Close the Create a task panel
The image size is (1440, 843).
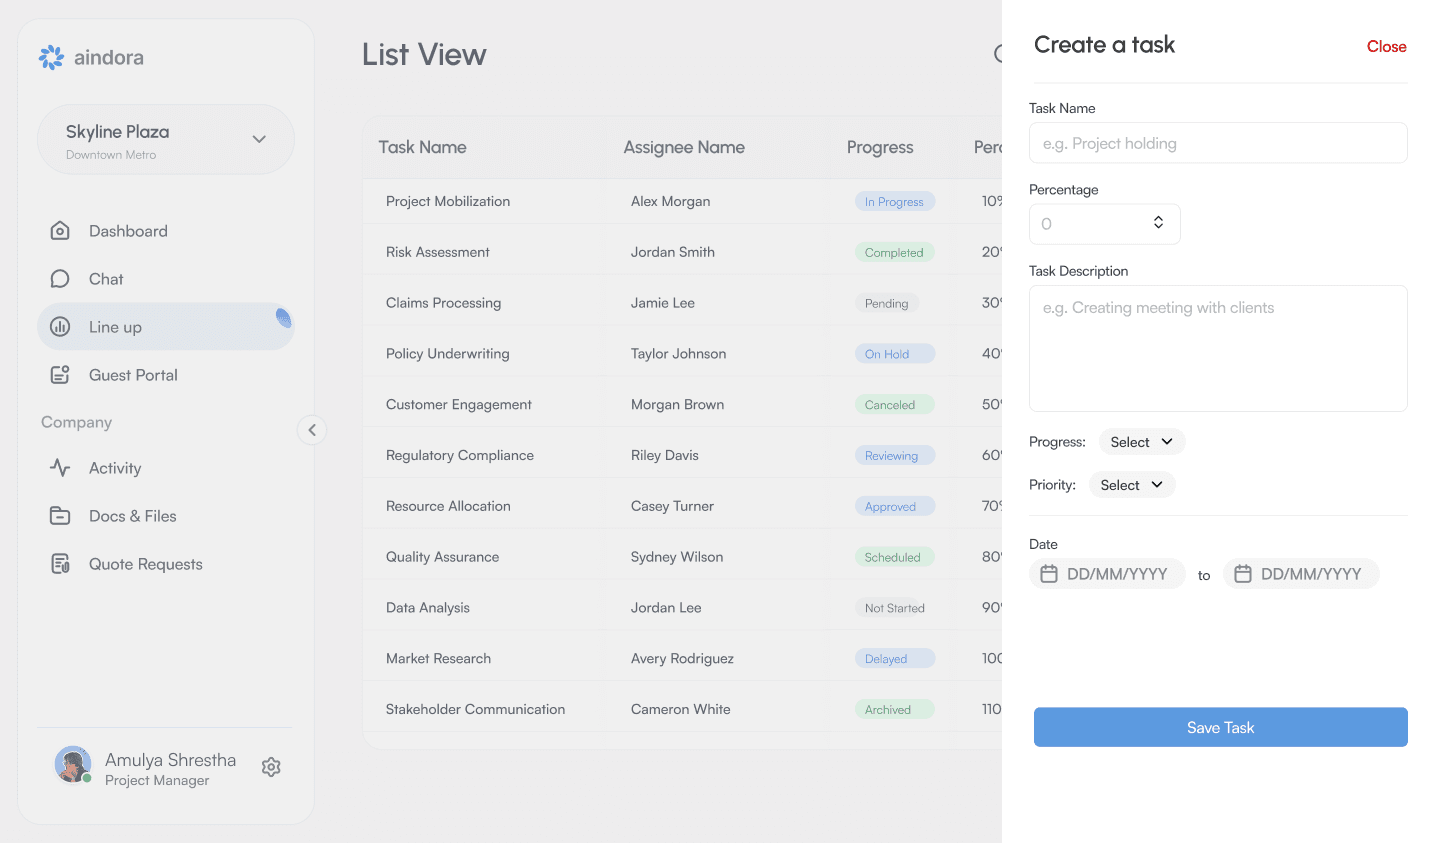point(1386,47)
